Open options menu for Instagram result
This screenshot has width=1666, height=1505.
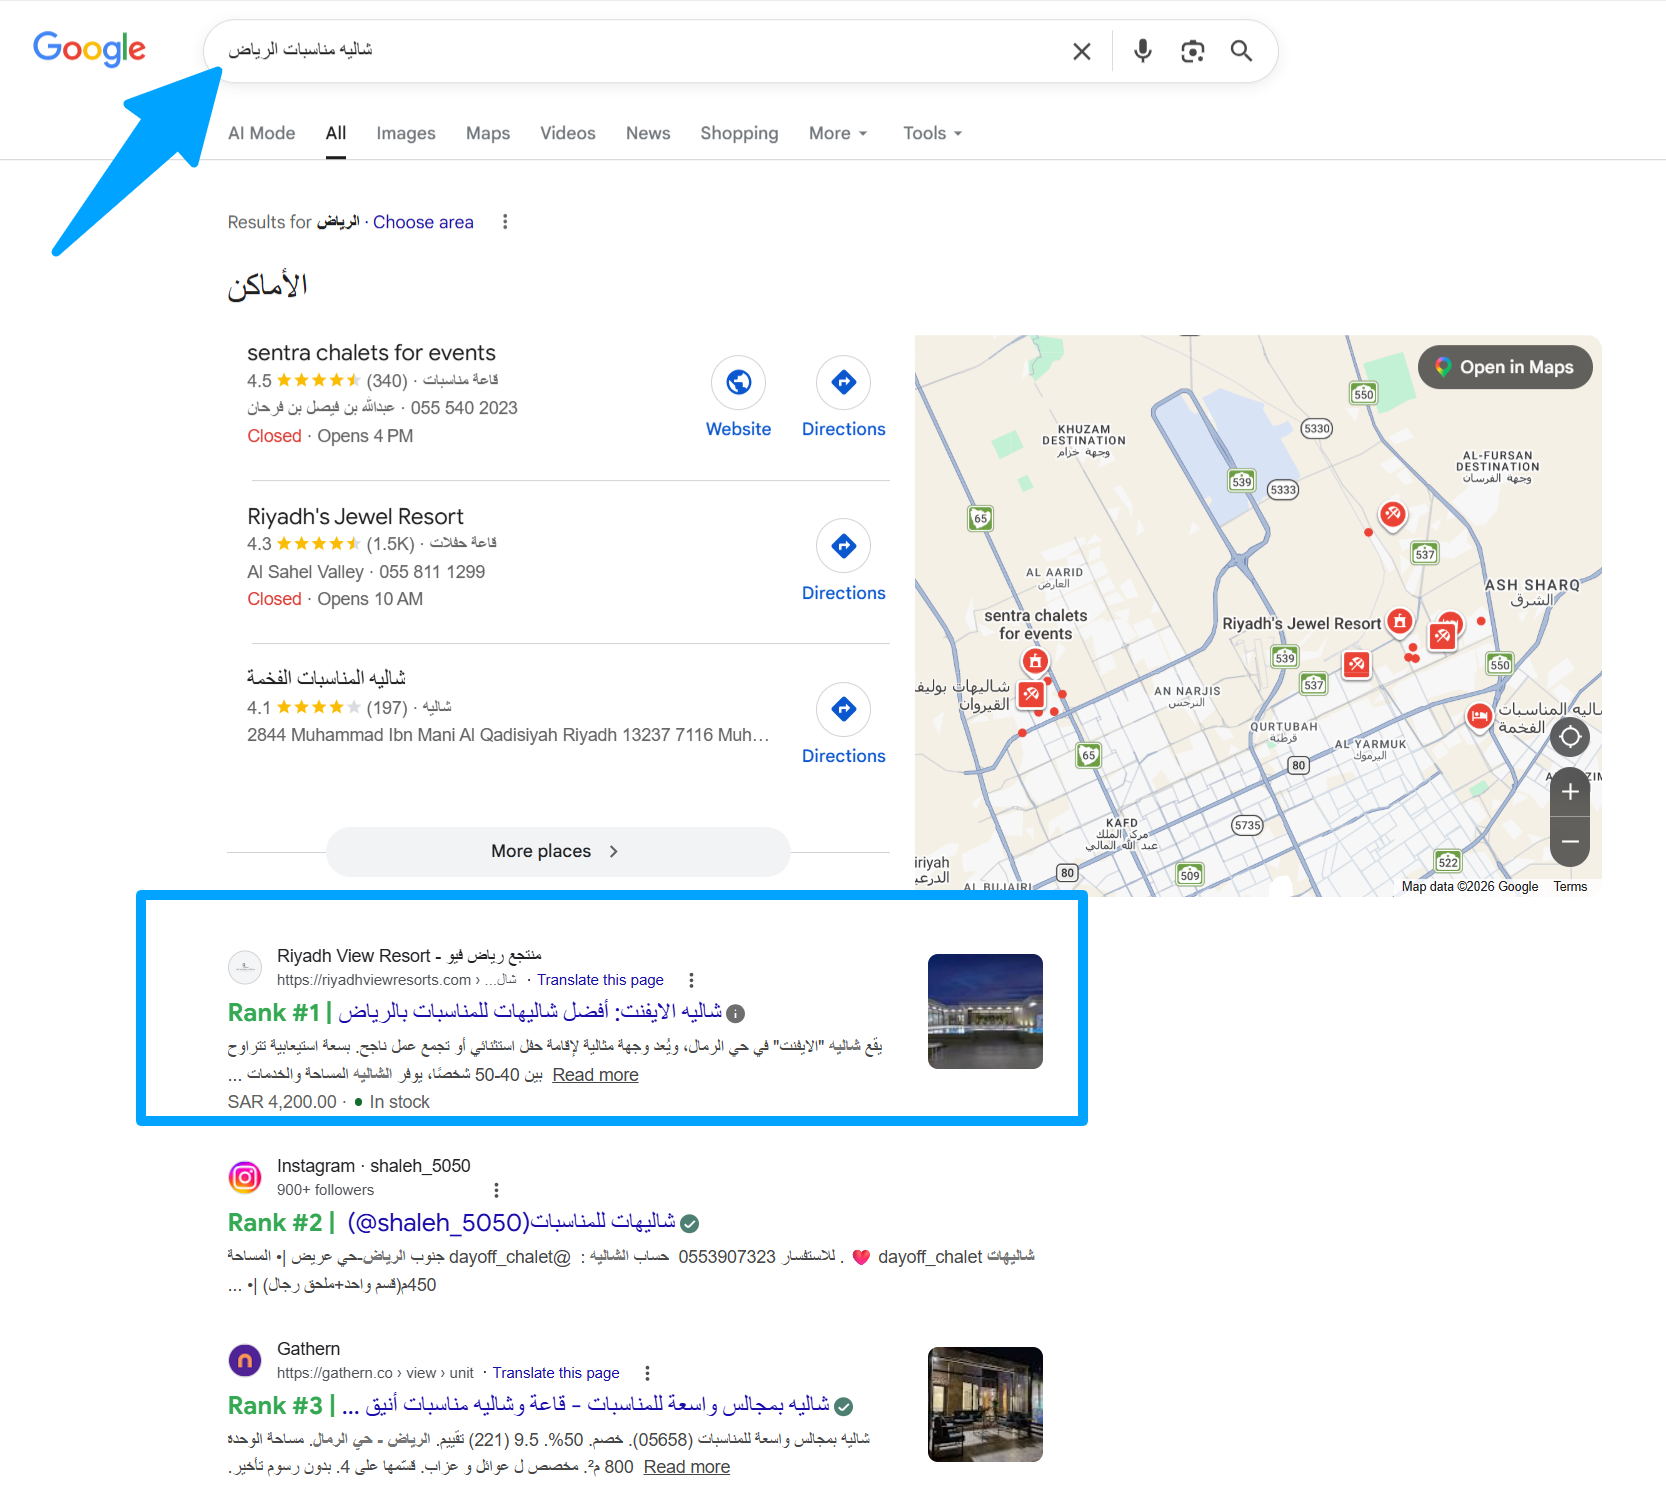pos(496,1190)
